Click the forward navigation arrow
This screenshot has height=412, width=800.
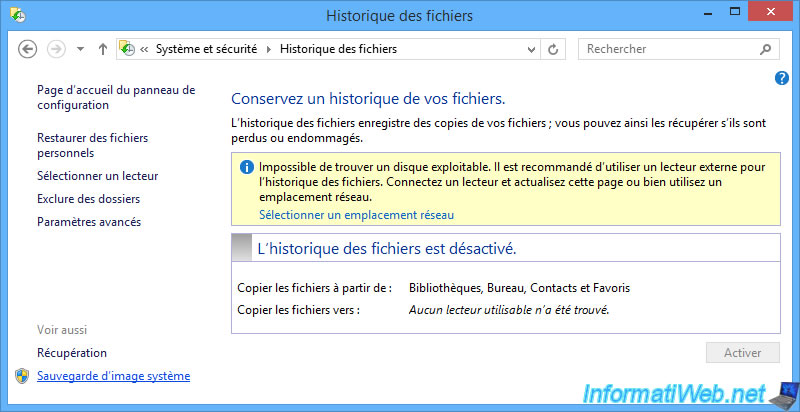[56, 49]
